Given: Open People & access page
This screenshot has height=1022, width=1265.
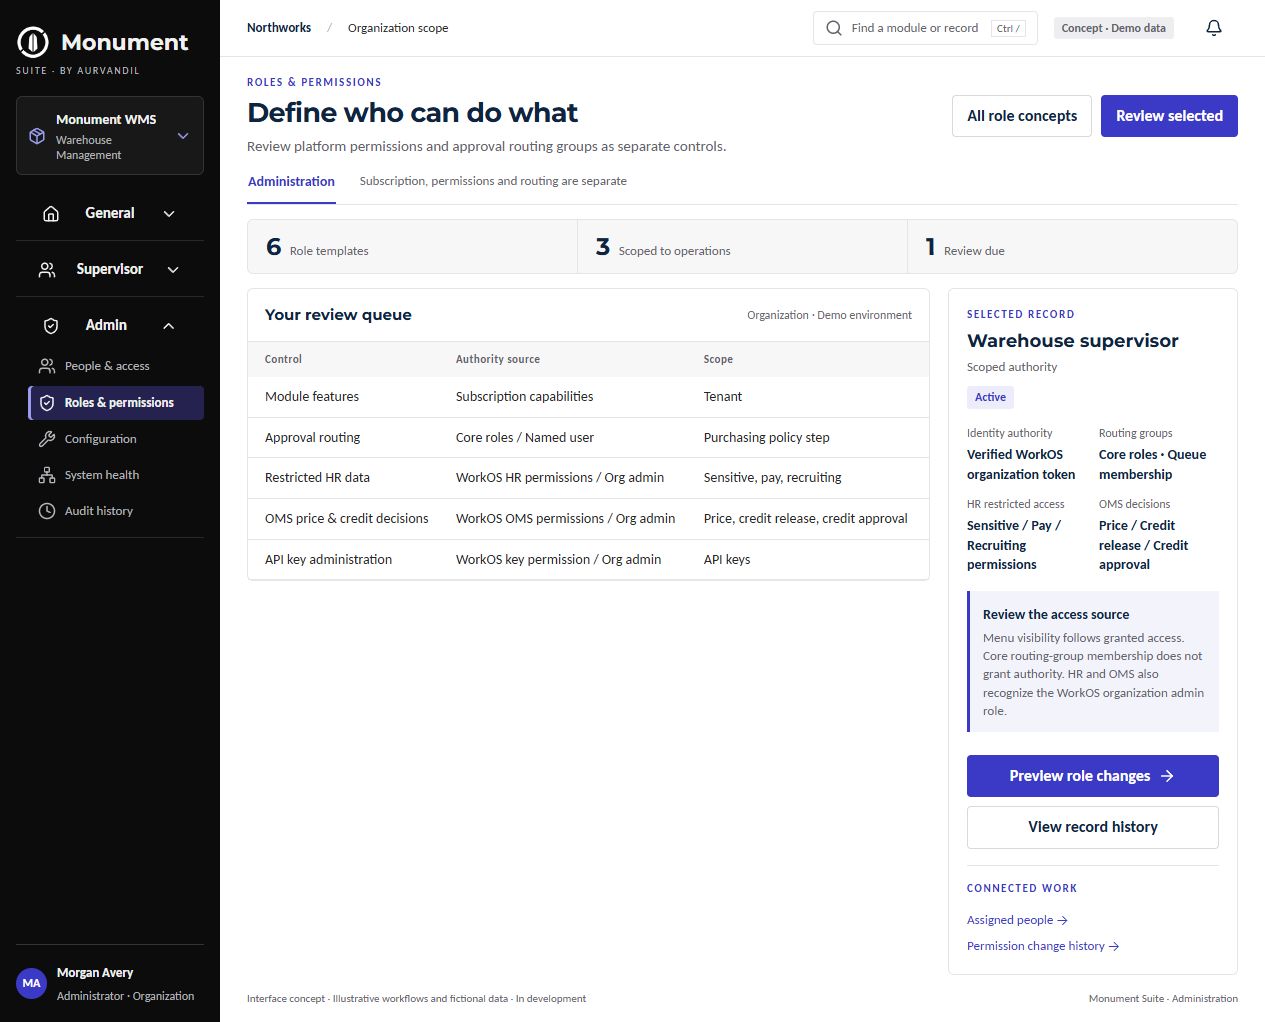Looking at the screenshot, I should pyautogui.click(x=116, y=366).
